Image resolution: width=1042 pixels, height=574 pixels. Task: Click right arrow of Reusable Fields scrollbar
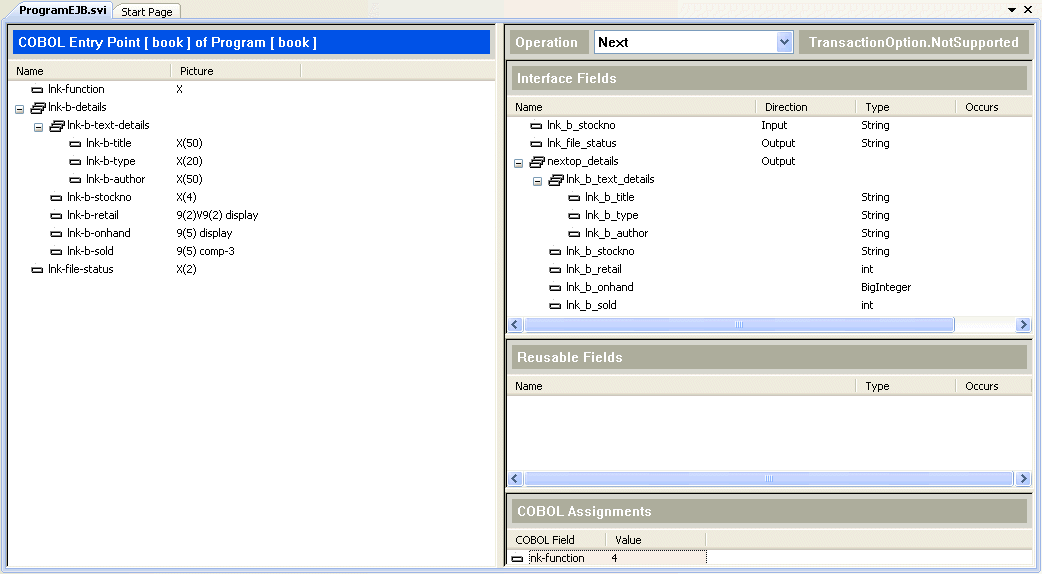coord(1023,479)
